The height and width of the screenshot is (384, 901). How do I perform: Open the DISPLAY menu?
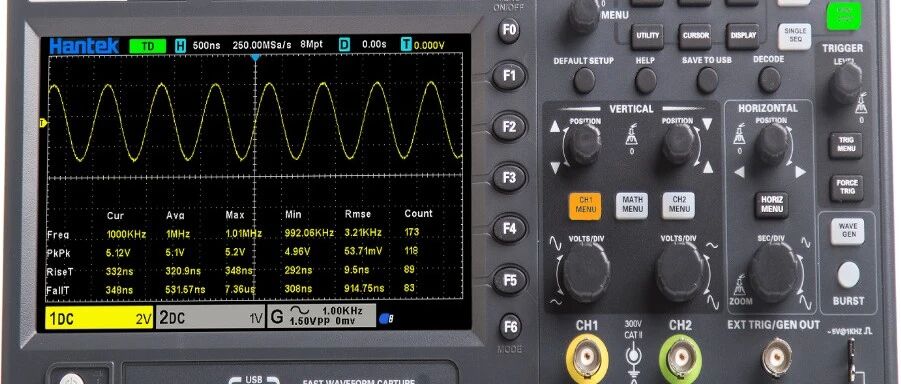click(743, 36)
